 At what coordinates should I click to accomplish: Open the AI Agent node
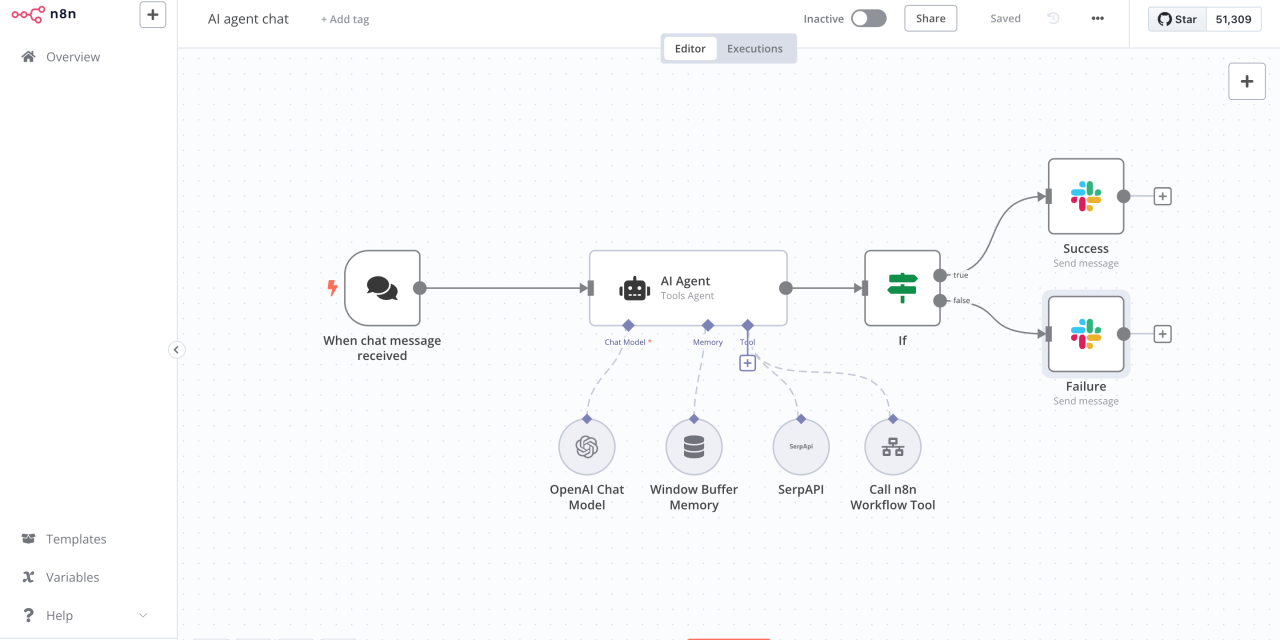click(x=687, y=288)
